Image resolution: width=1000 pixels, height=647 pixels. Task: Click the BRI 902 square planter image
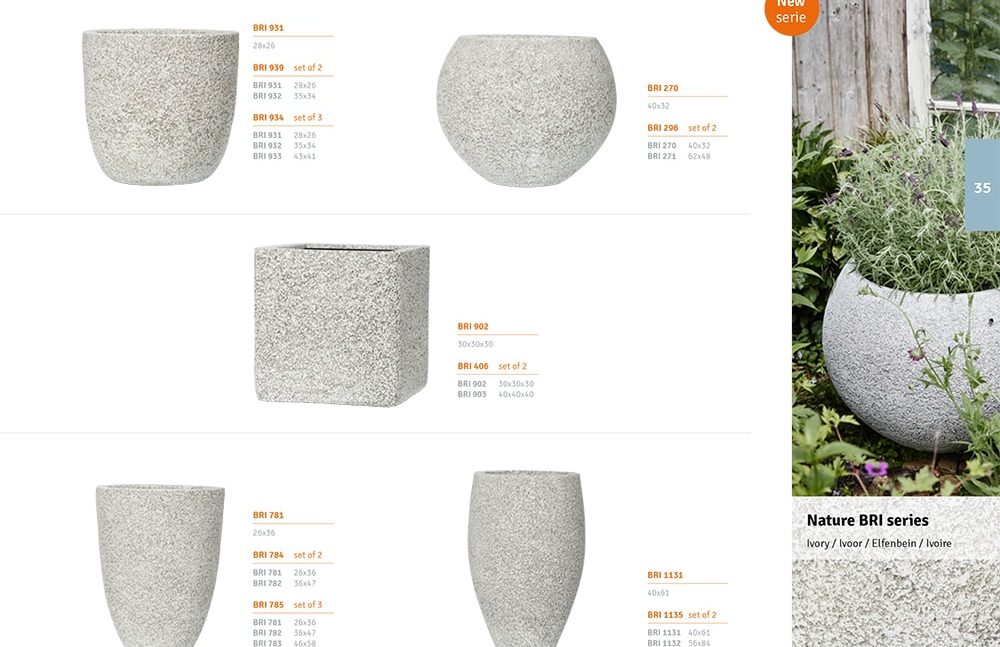[x=342, y=325]
